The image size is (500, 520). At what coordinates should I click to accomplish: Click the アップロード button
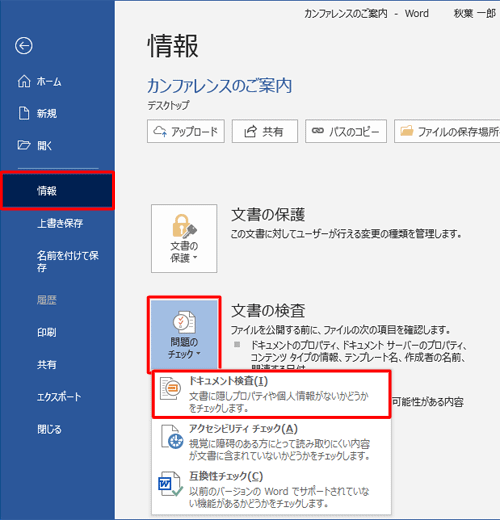(186, 131)
